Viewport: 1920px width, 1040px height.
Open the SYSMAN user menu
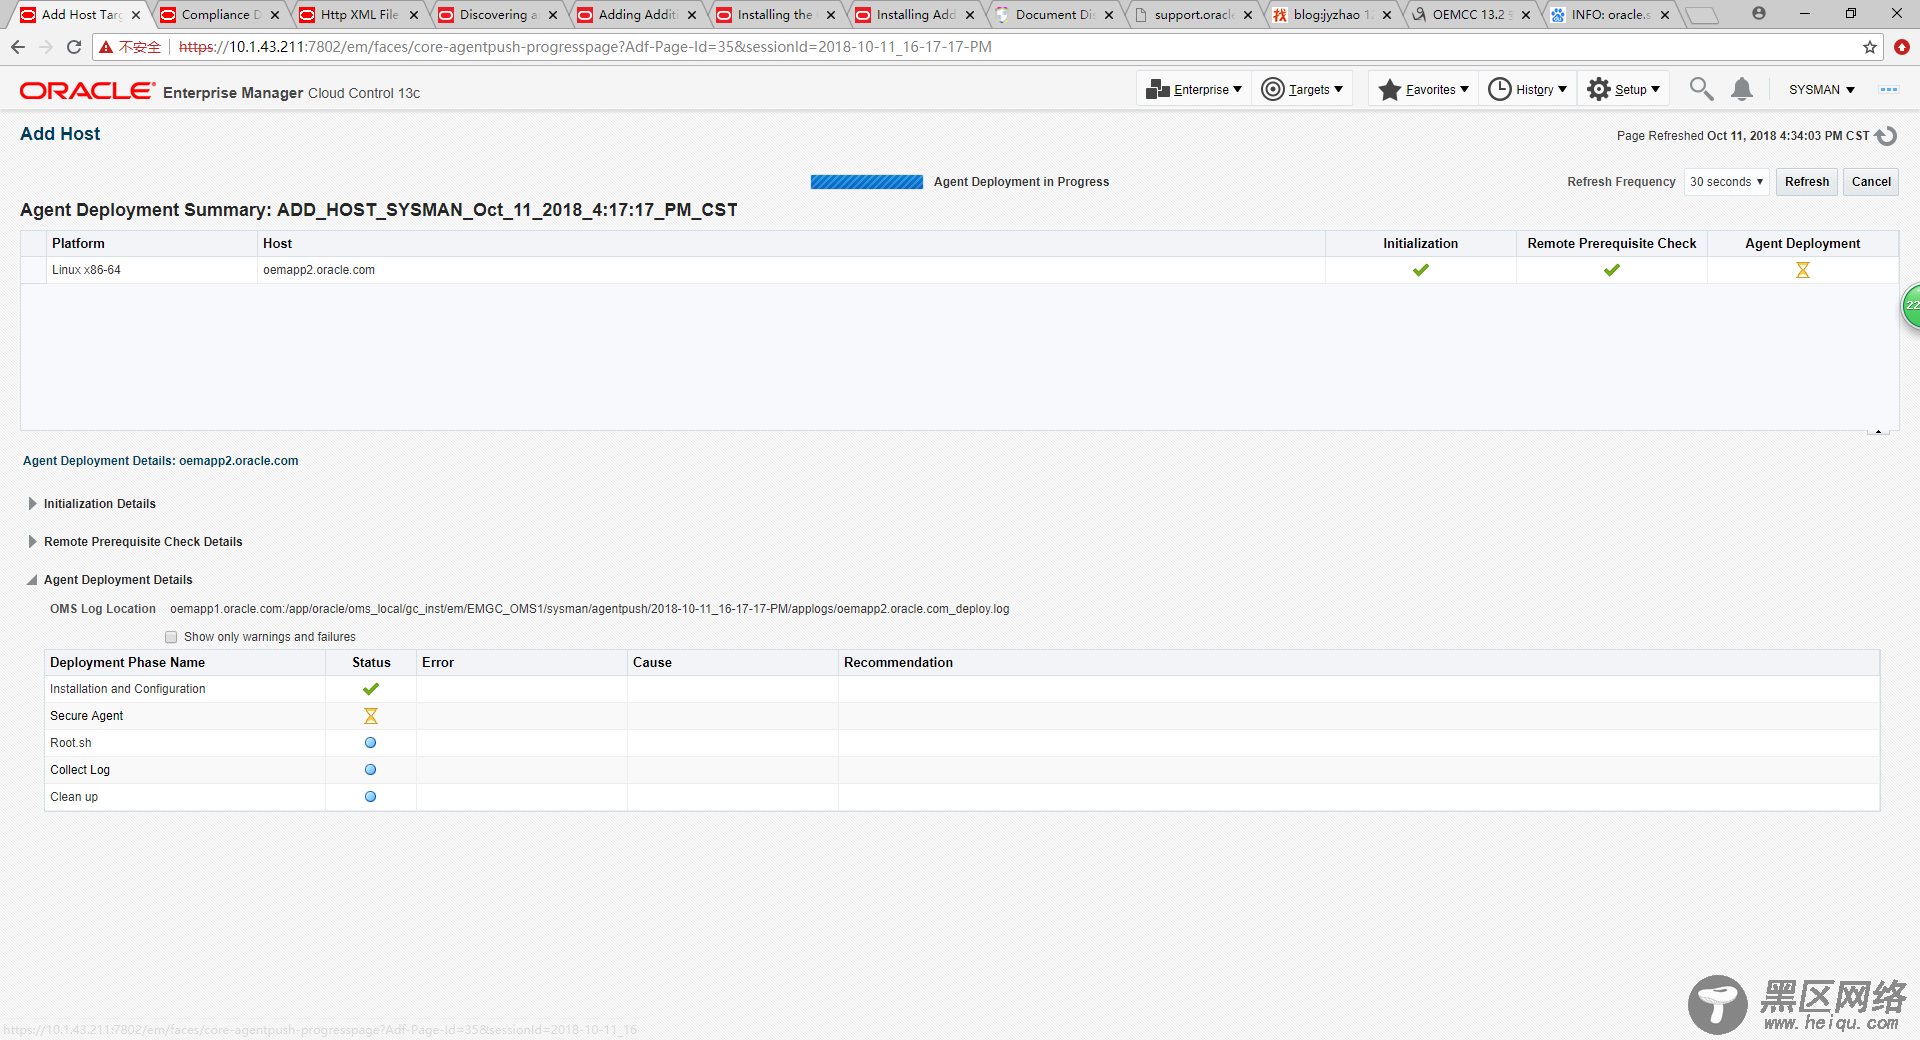tap(1821, 89)
